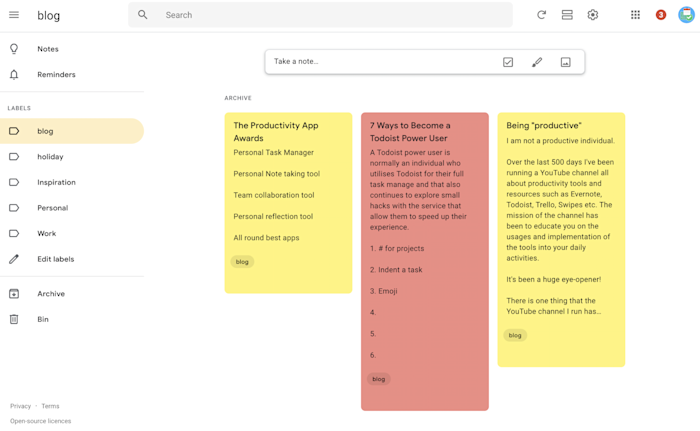Open Edit labels dialog
The image size is (700, 431).
[x=72, y=259]
